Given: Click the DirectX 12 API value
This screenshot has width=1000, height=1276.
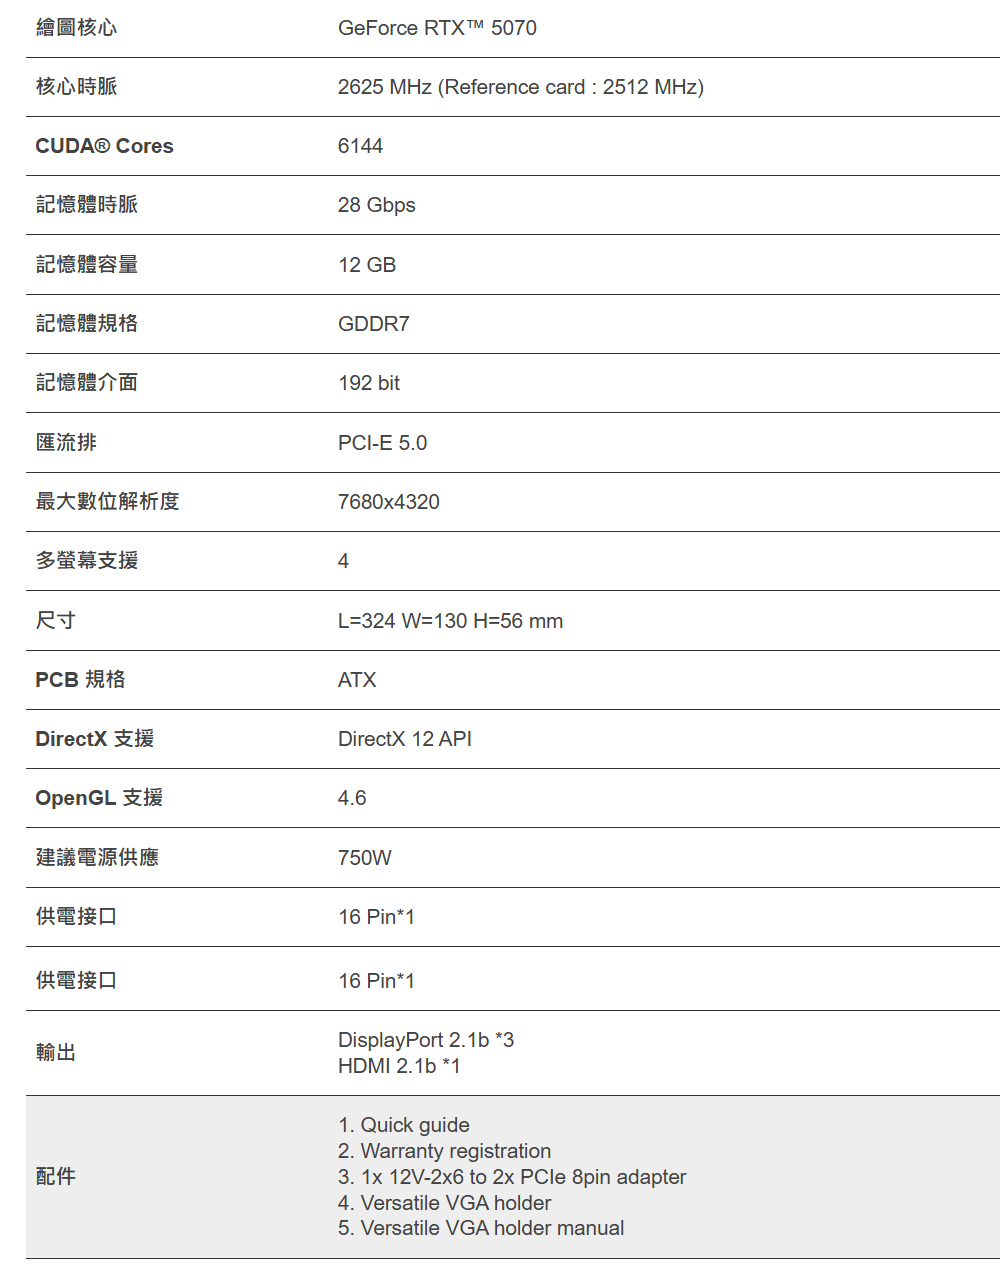Looking at the screenshot, I should click(404, 739).
